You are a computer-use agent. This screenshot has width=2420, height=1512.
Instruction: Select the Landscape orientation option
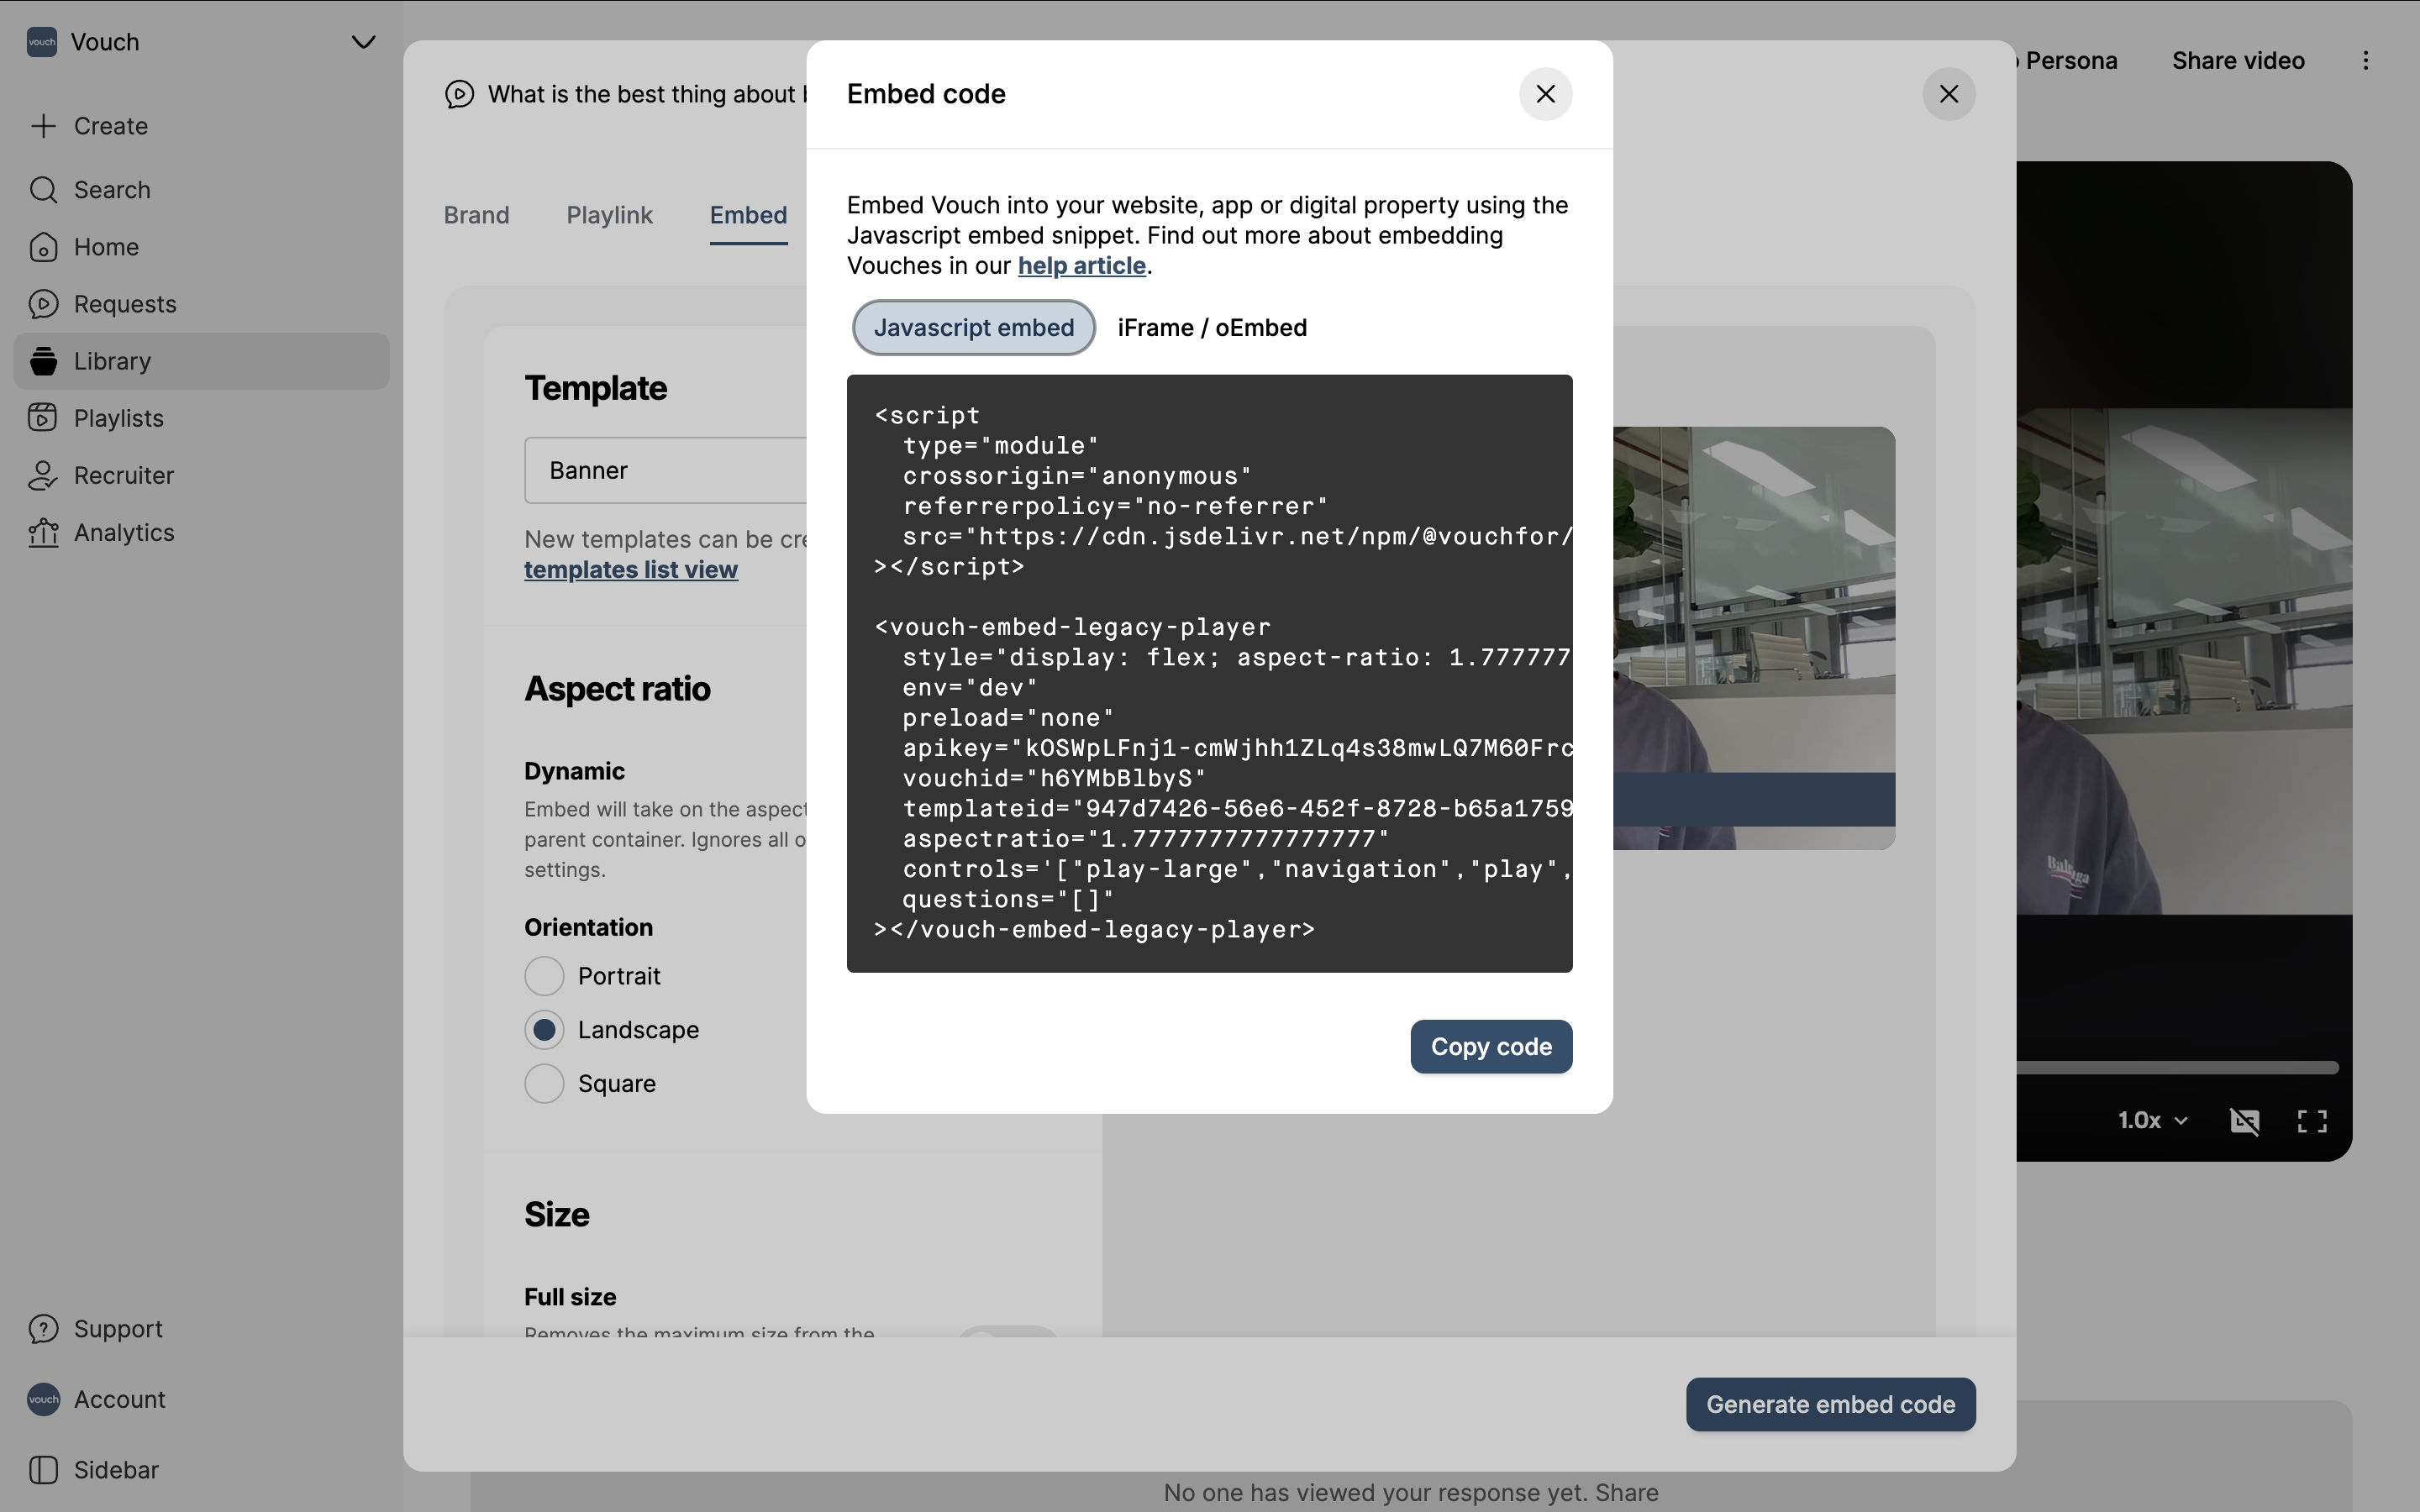544,1030
